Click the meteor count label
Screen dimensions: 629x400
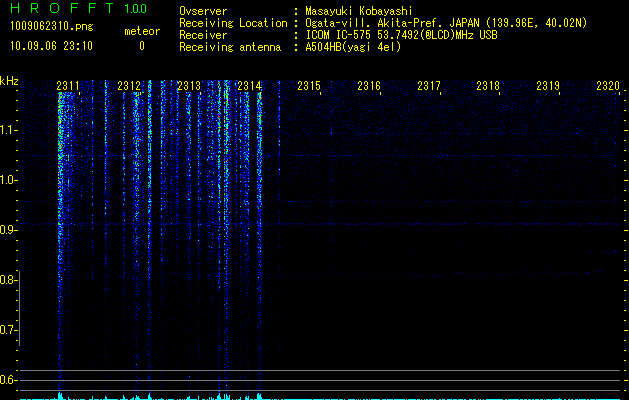point(142,31)
